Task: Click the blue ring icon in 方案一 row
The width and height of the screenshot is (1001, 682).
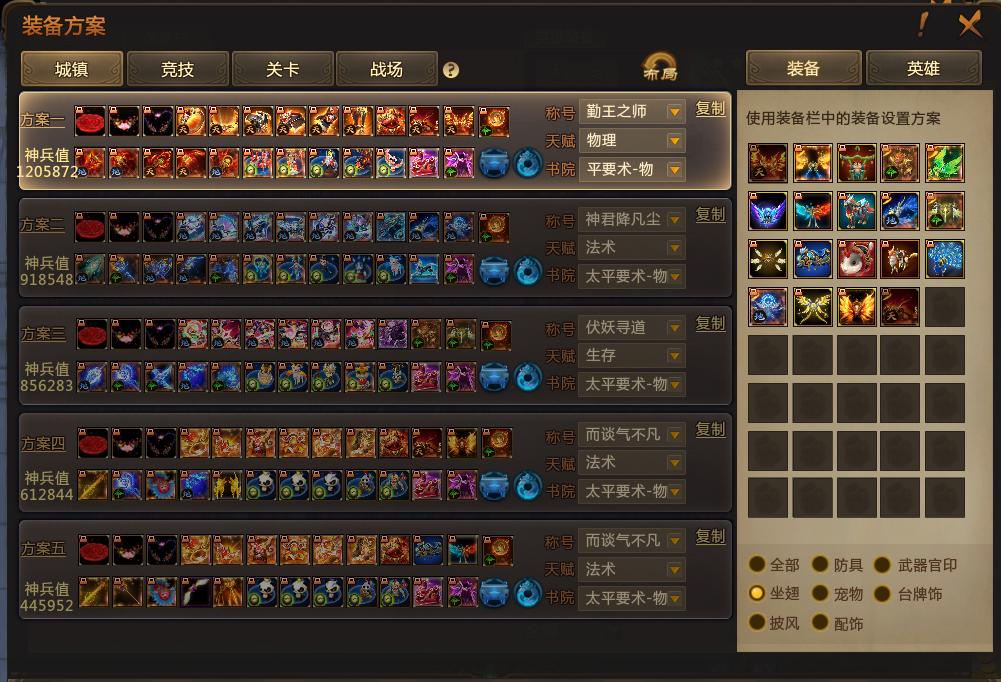Action: pos(528,163)
